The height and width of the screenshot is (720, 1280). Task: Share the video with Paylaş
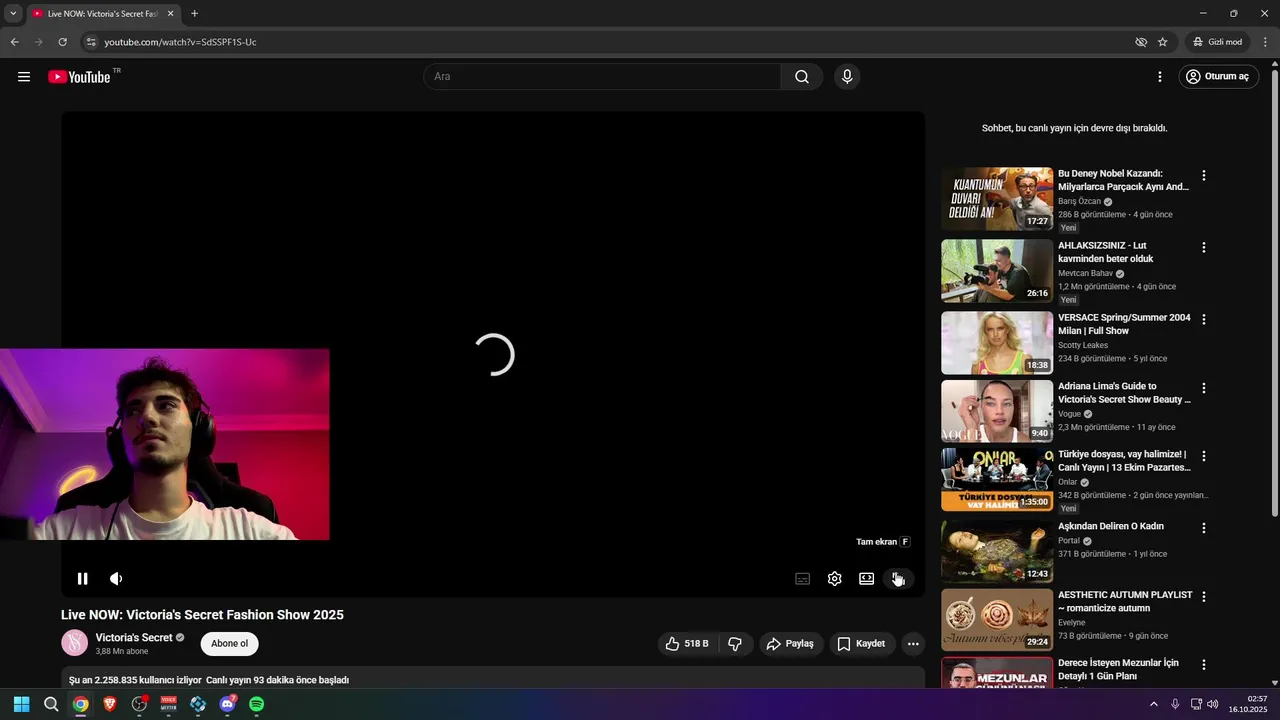click(791, 644)
